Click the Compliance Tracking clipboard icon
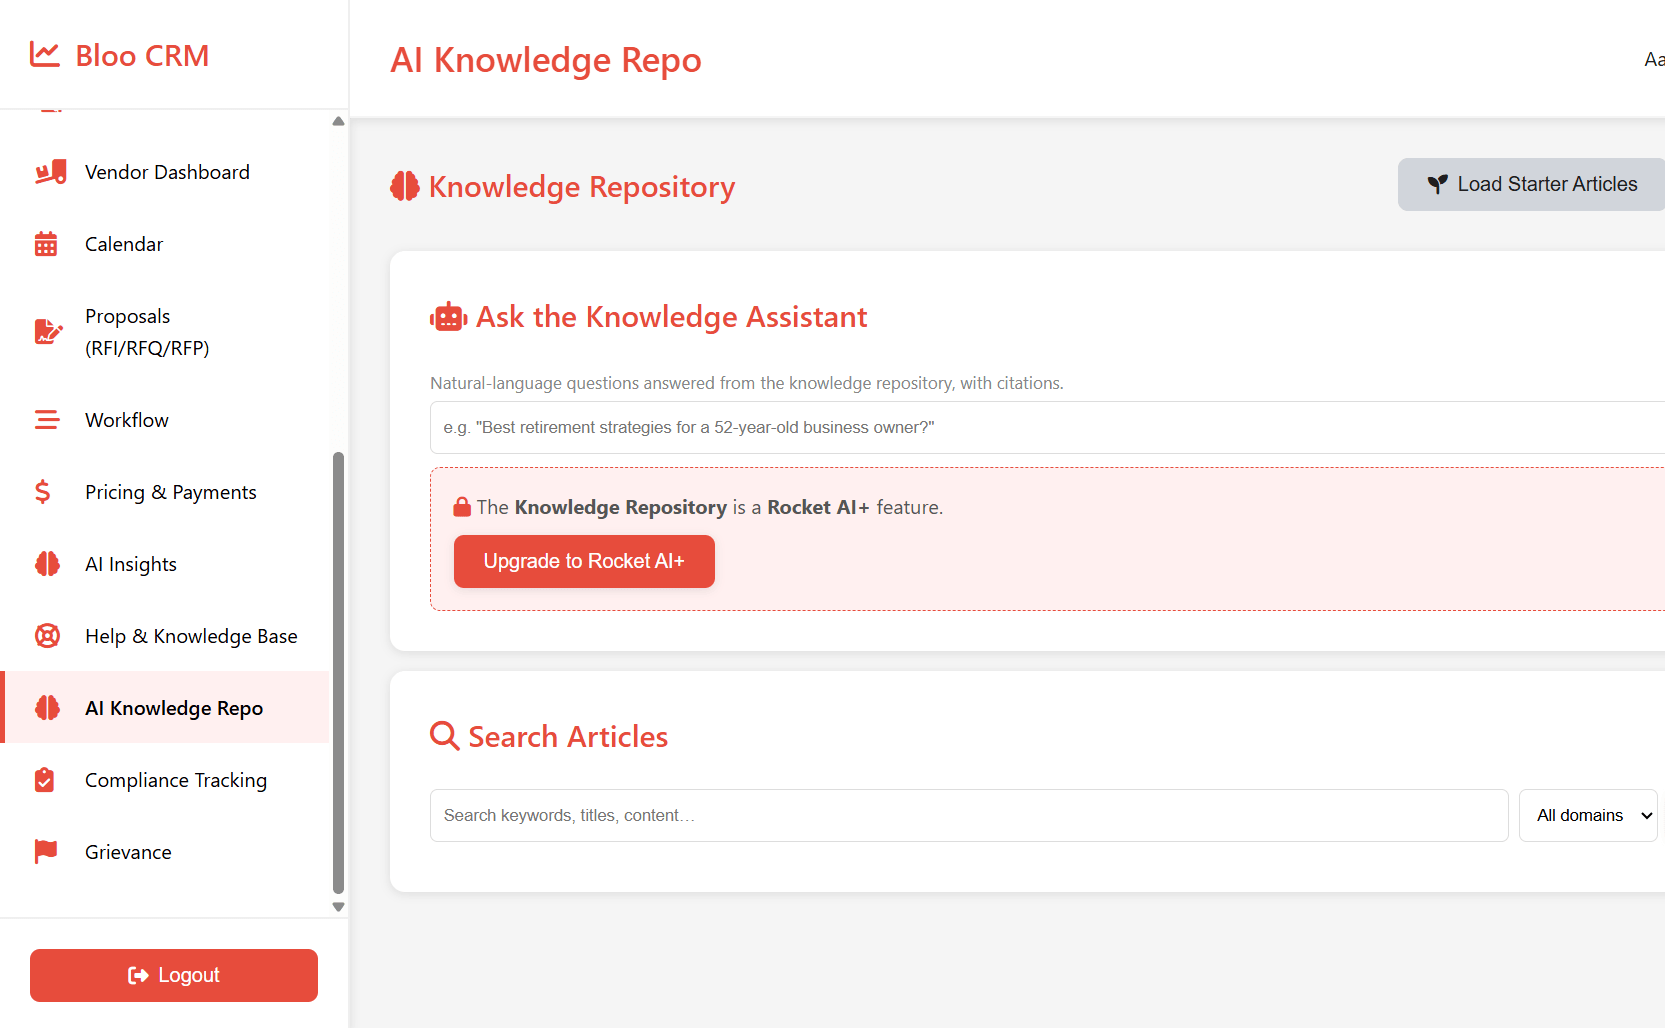1665x1028 pixels. point(44,780)
